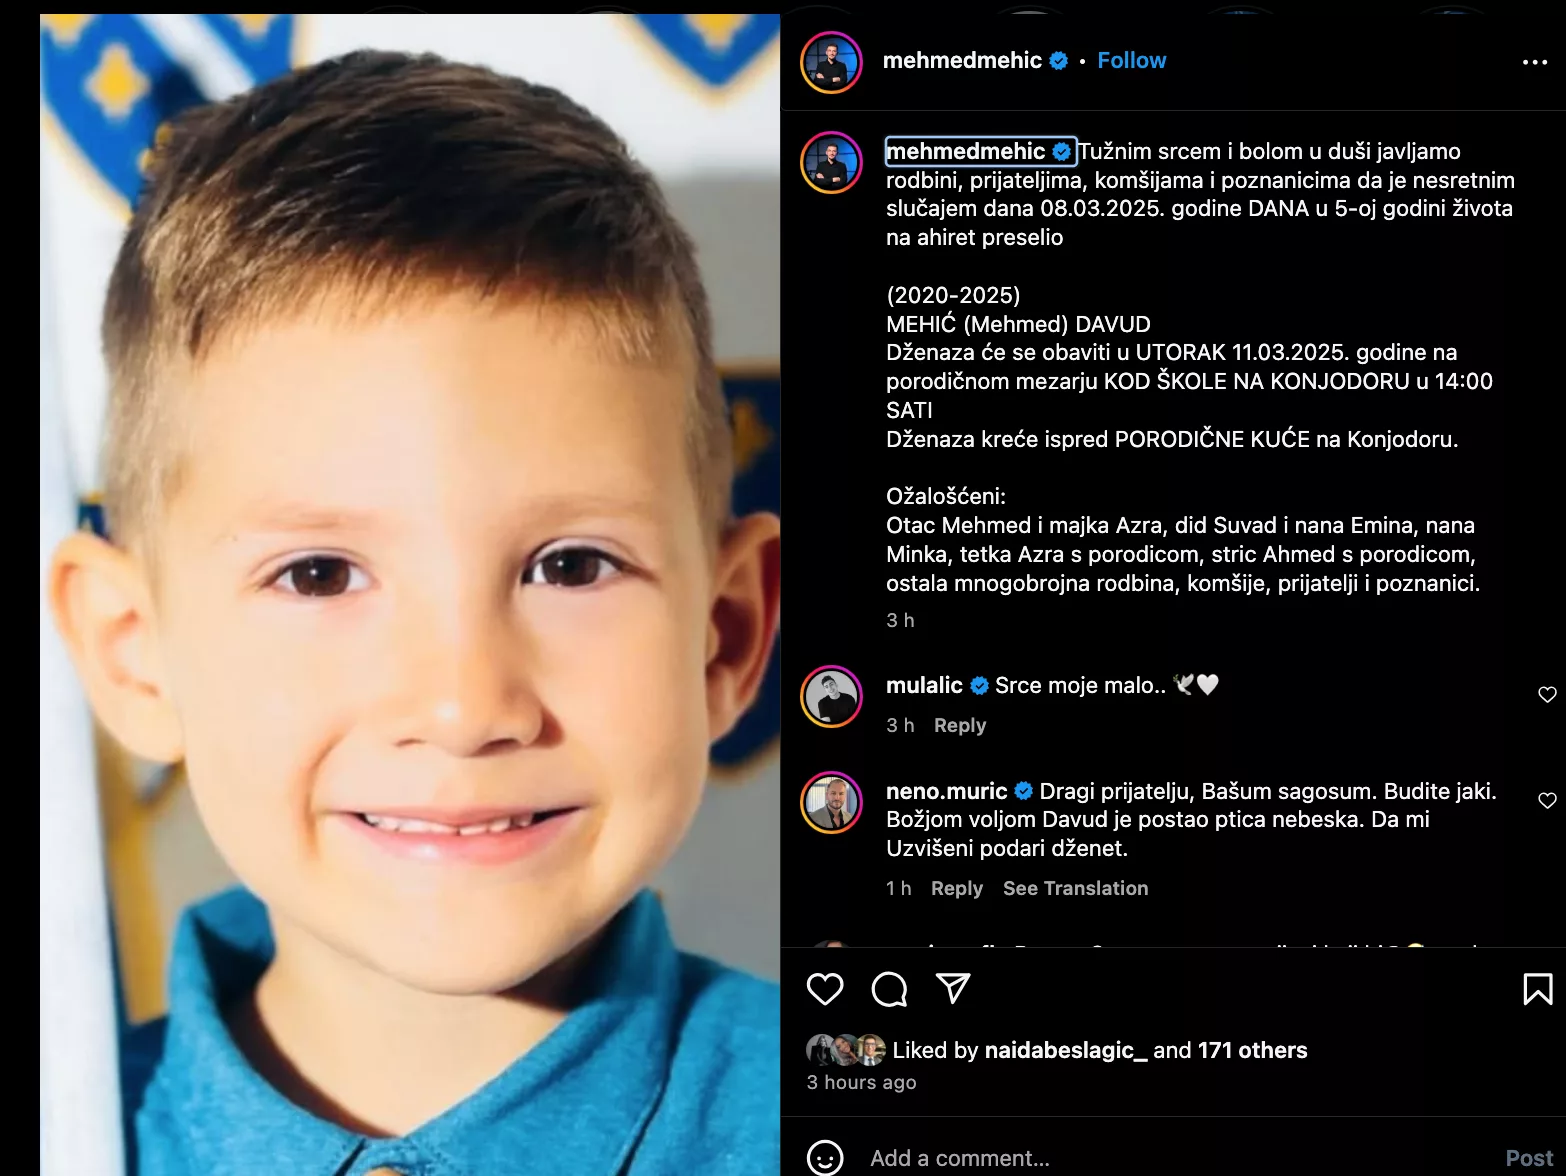Share the post with the paper plane icon
1566x1176 pixels.
953,988
